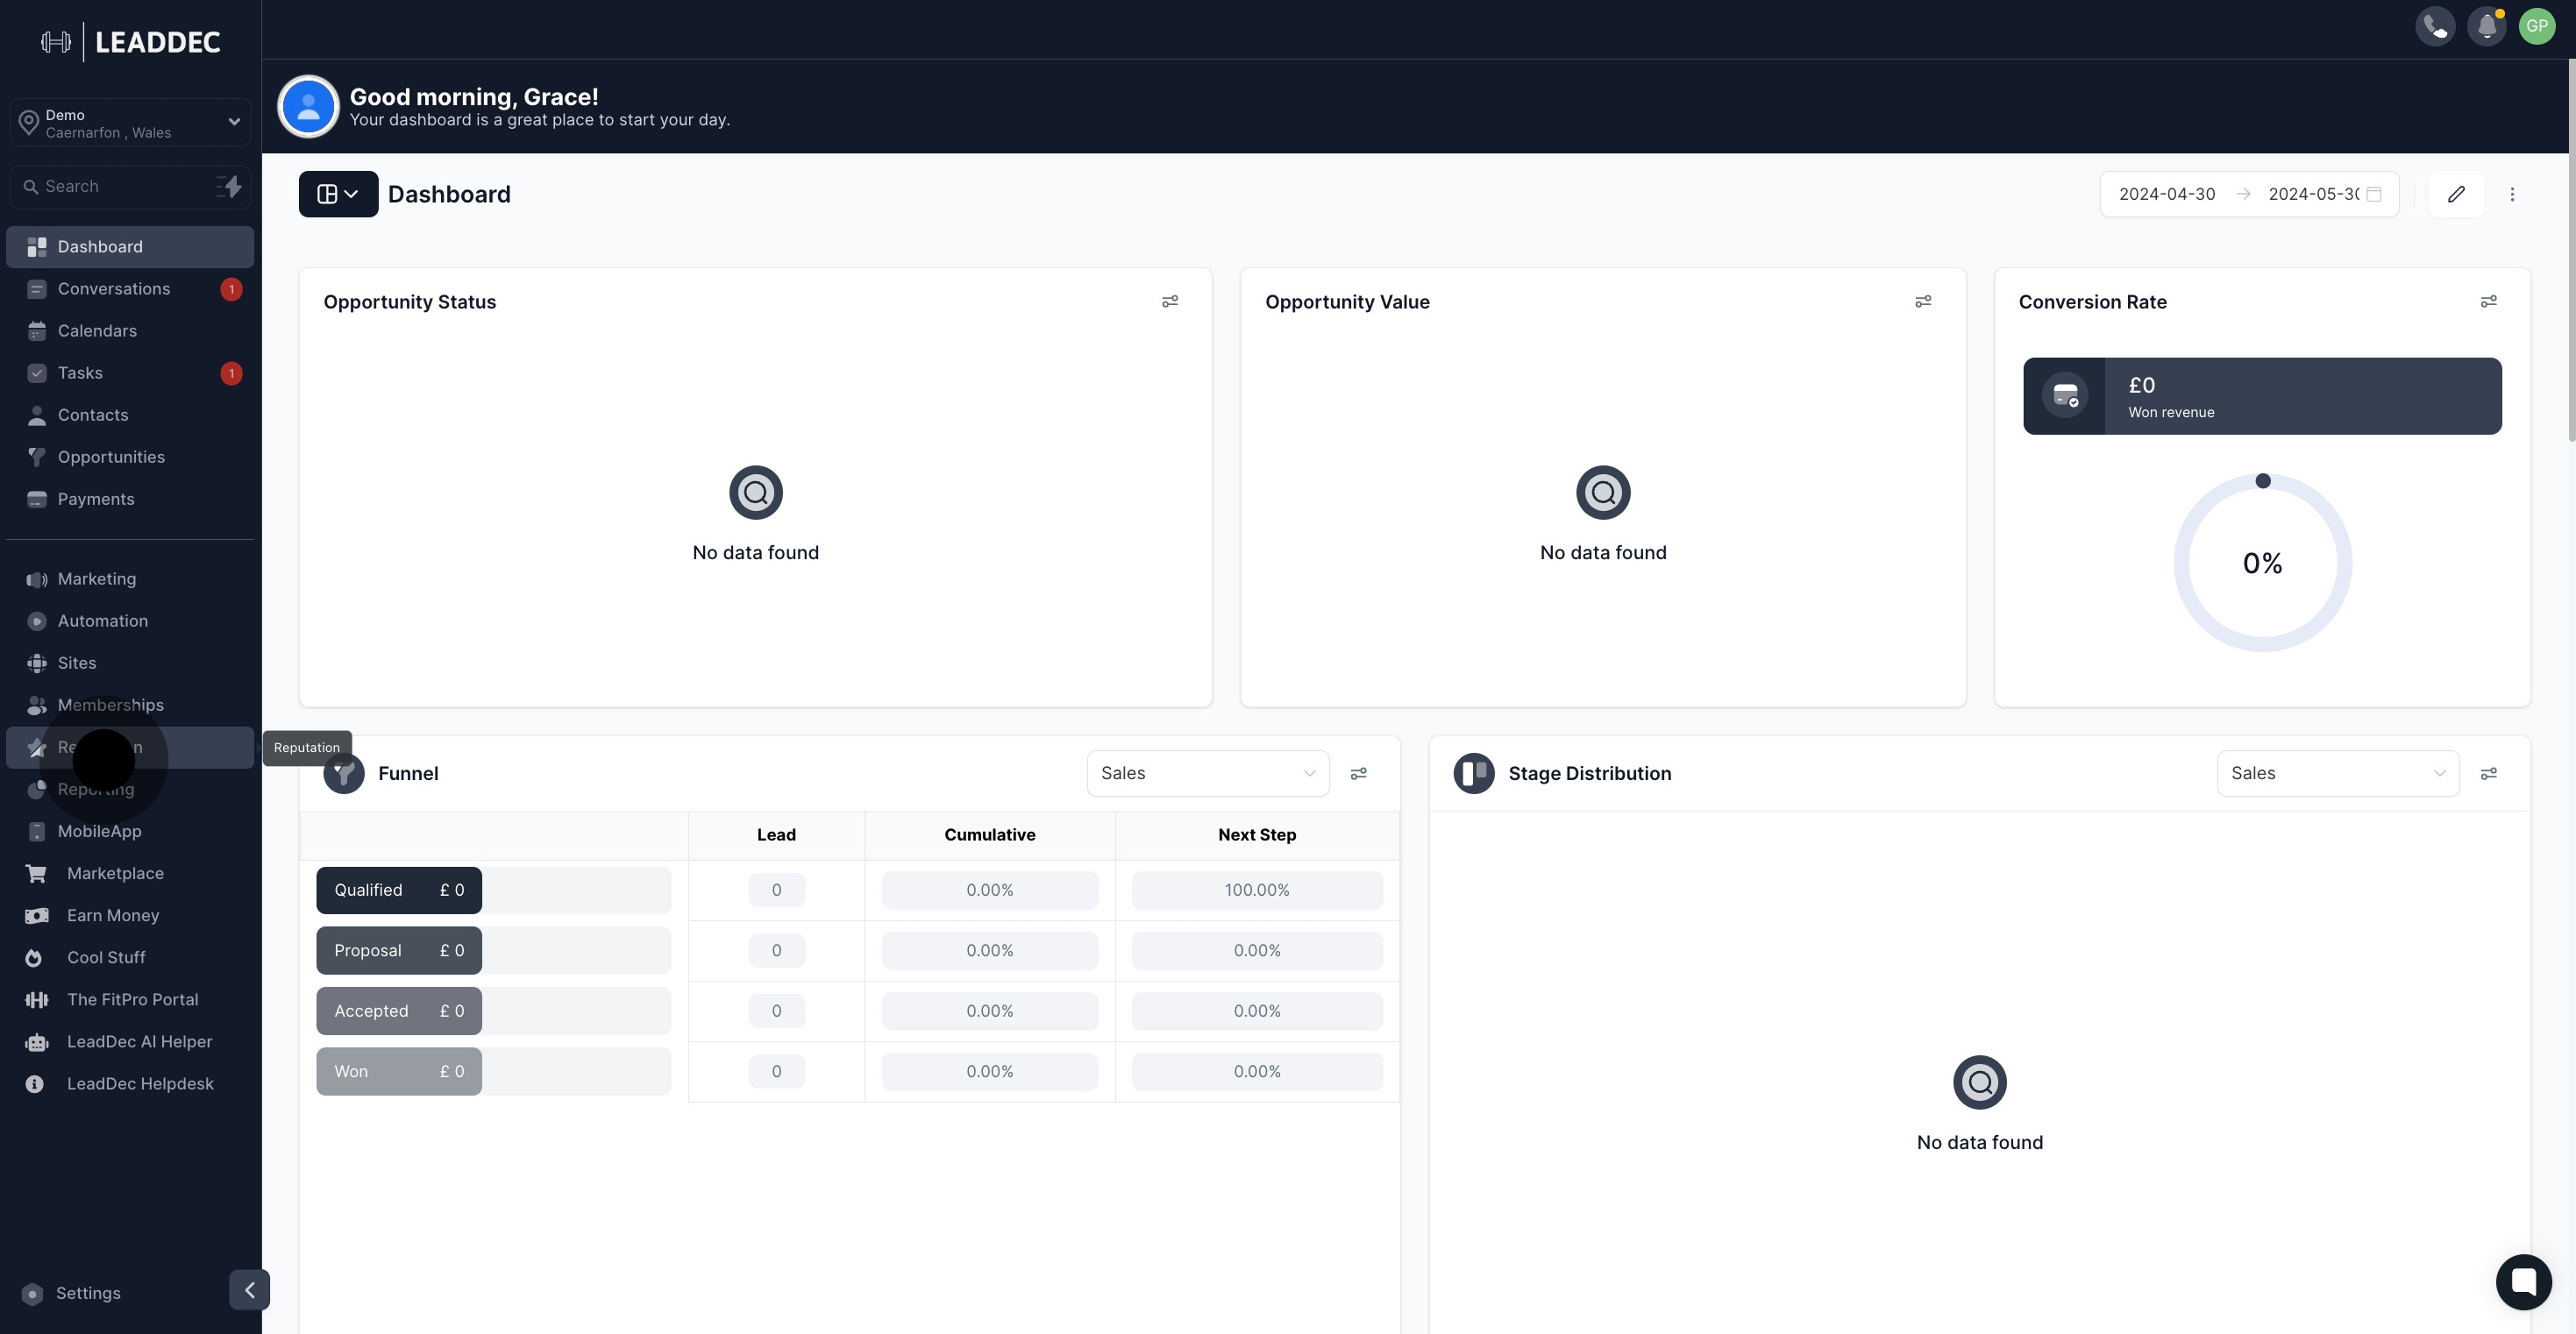This screenshot has width=2576, height=1334.
Task: Open Sites in the sidebar
Action: pos(130,663)
